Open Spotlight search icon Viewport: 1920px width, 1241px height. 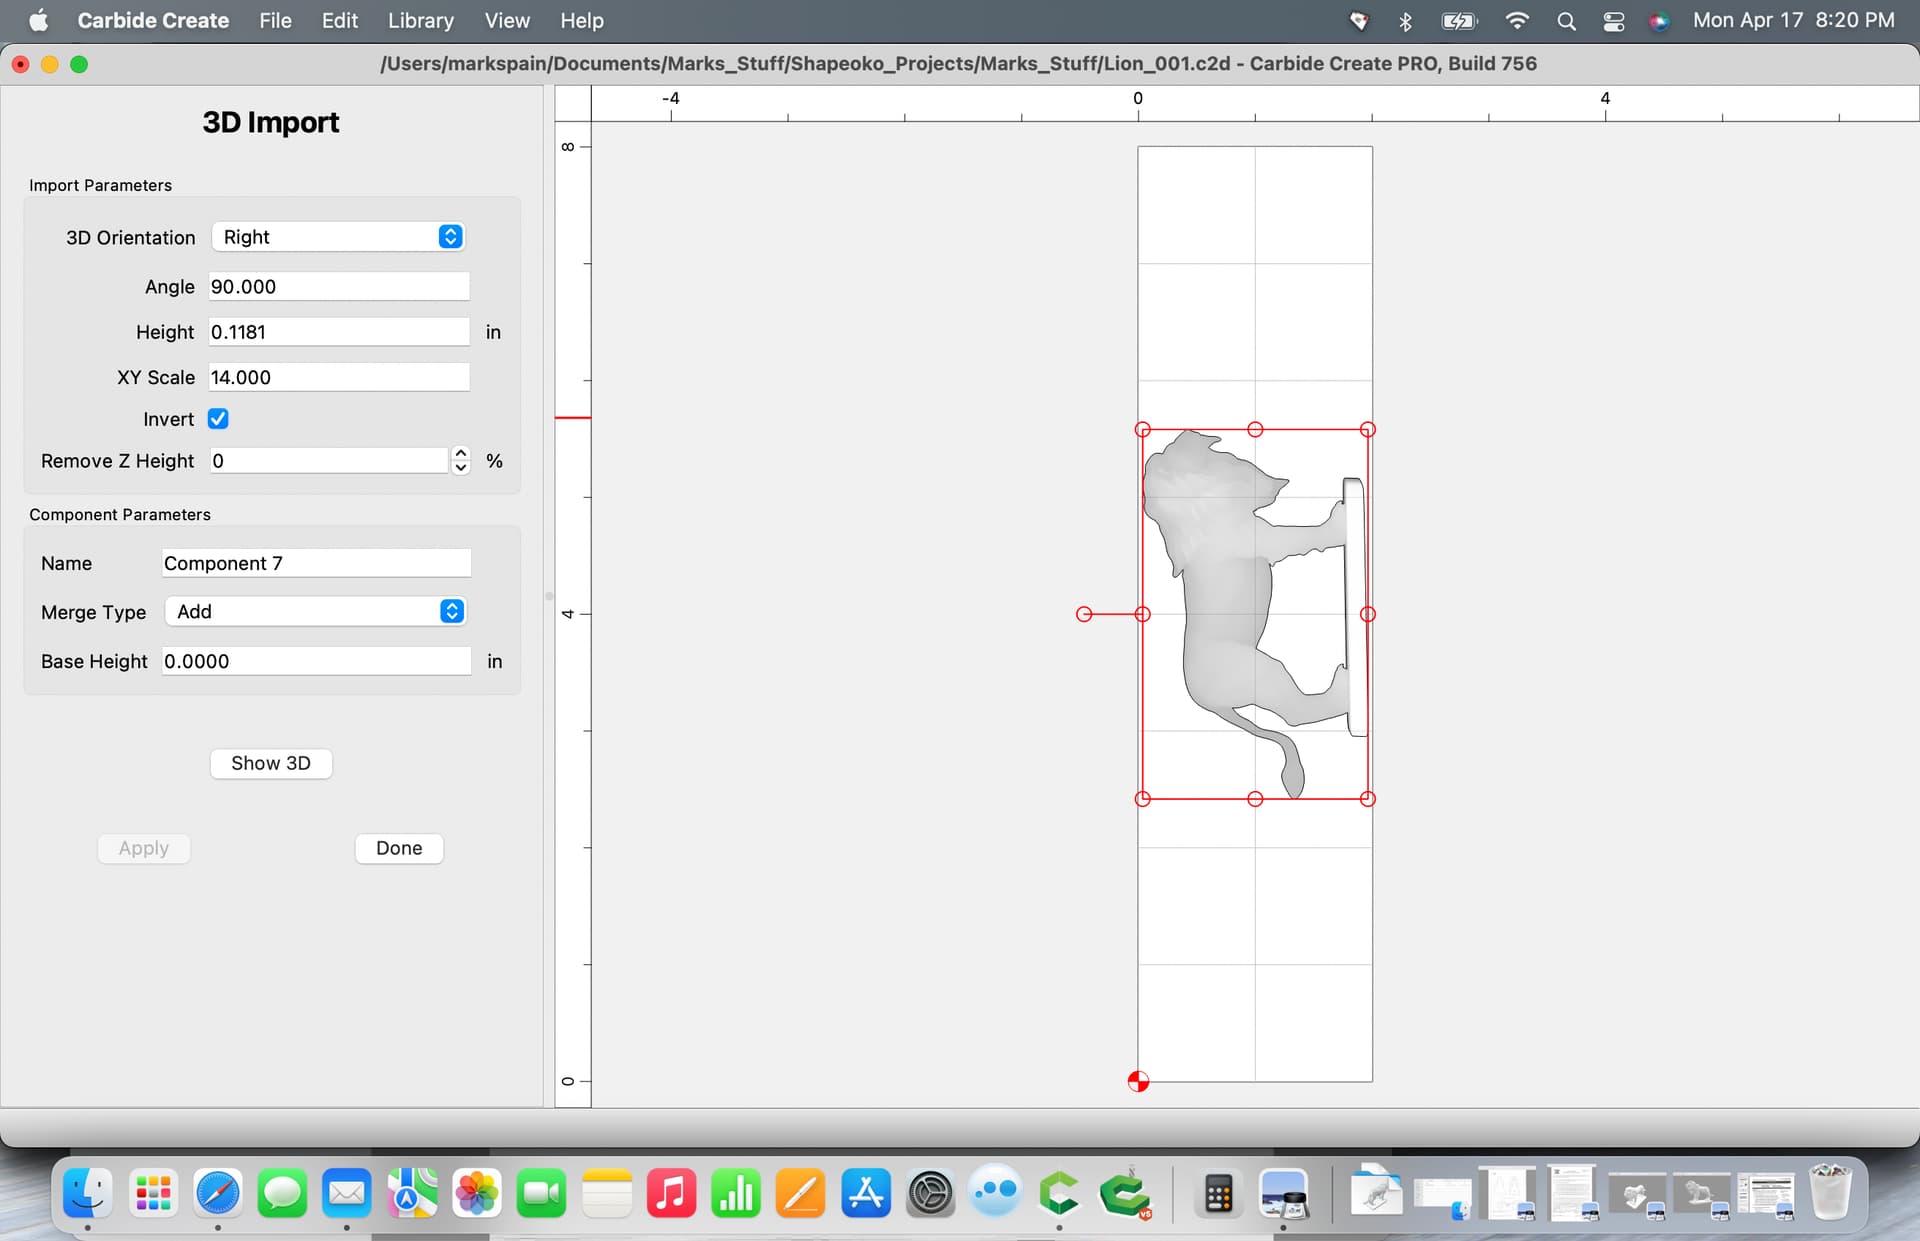pos(1566,21)
